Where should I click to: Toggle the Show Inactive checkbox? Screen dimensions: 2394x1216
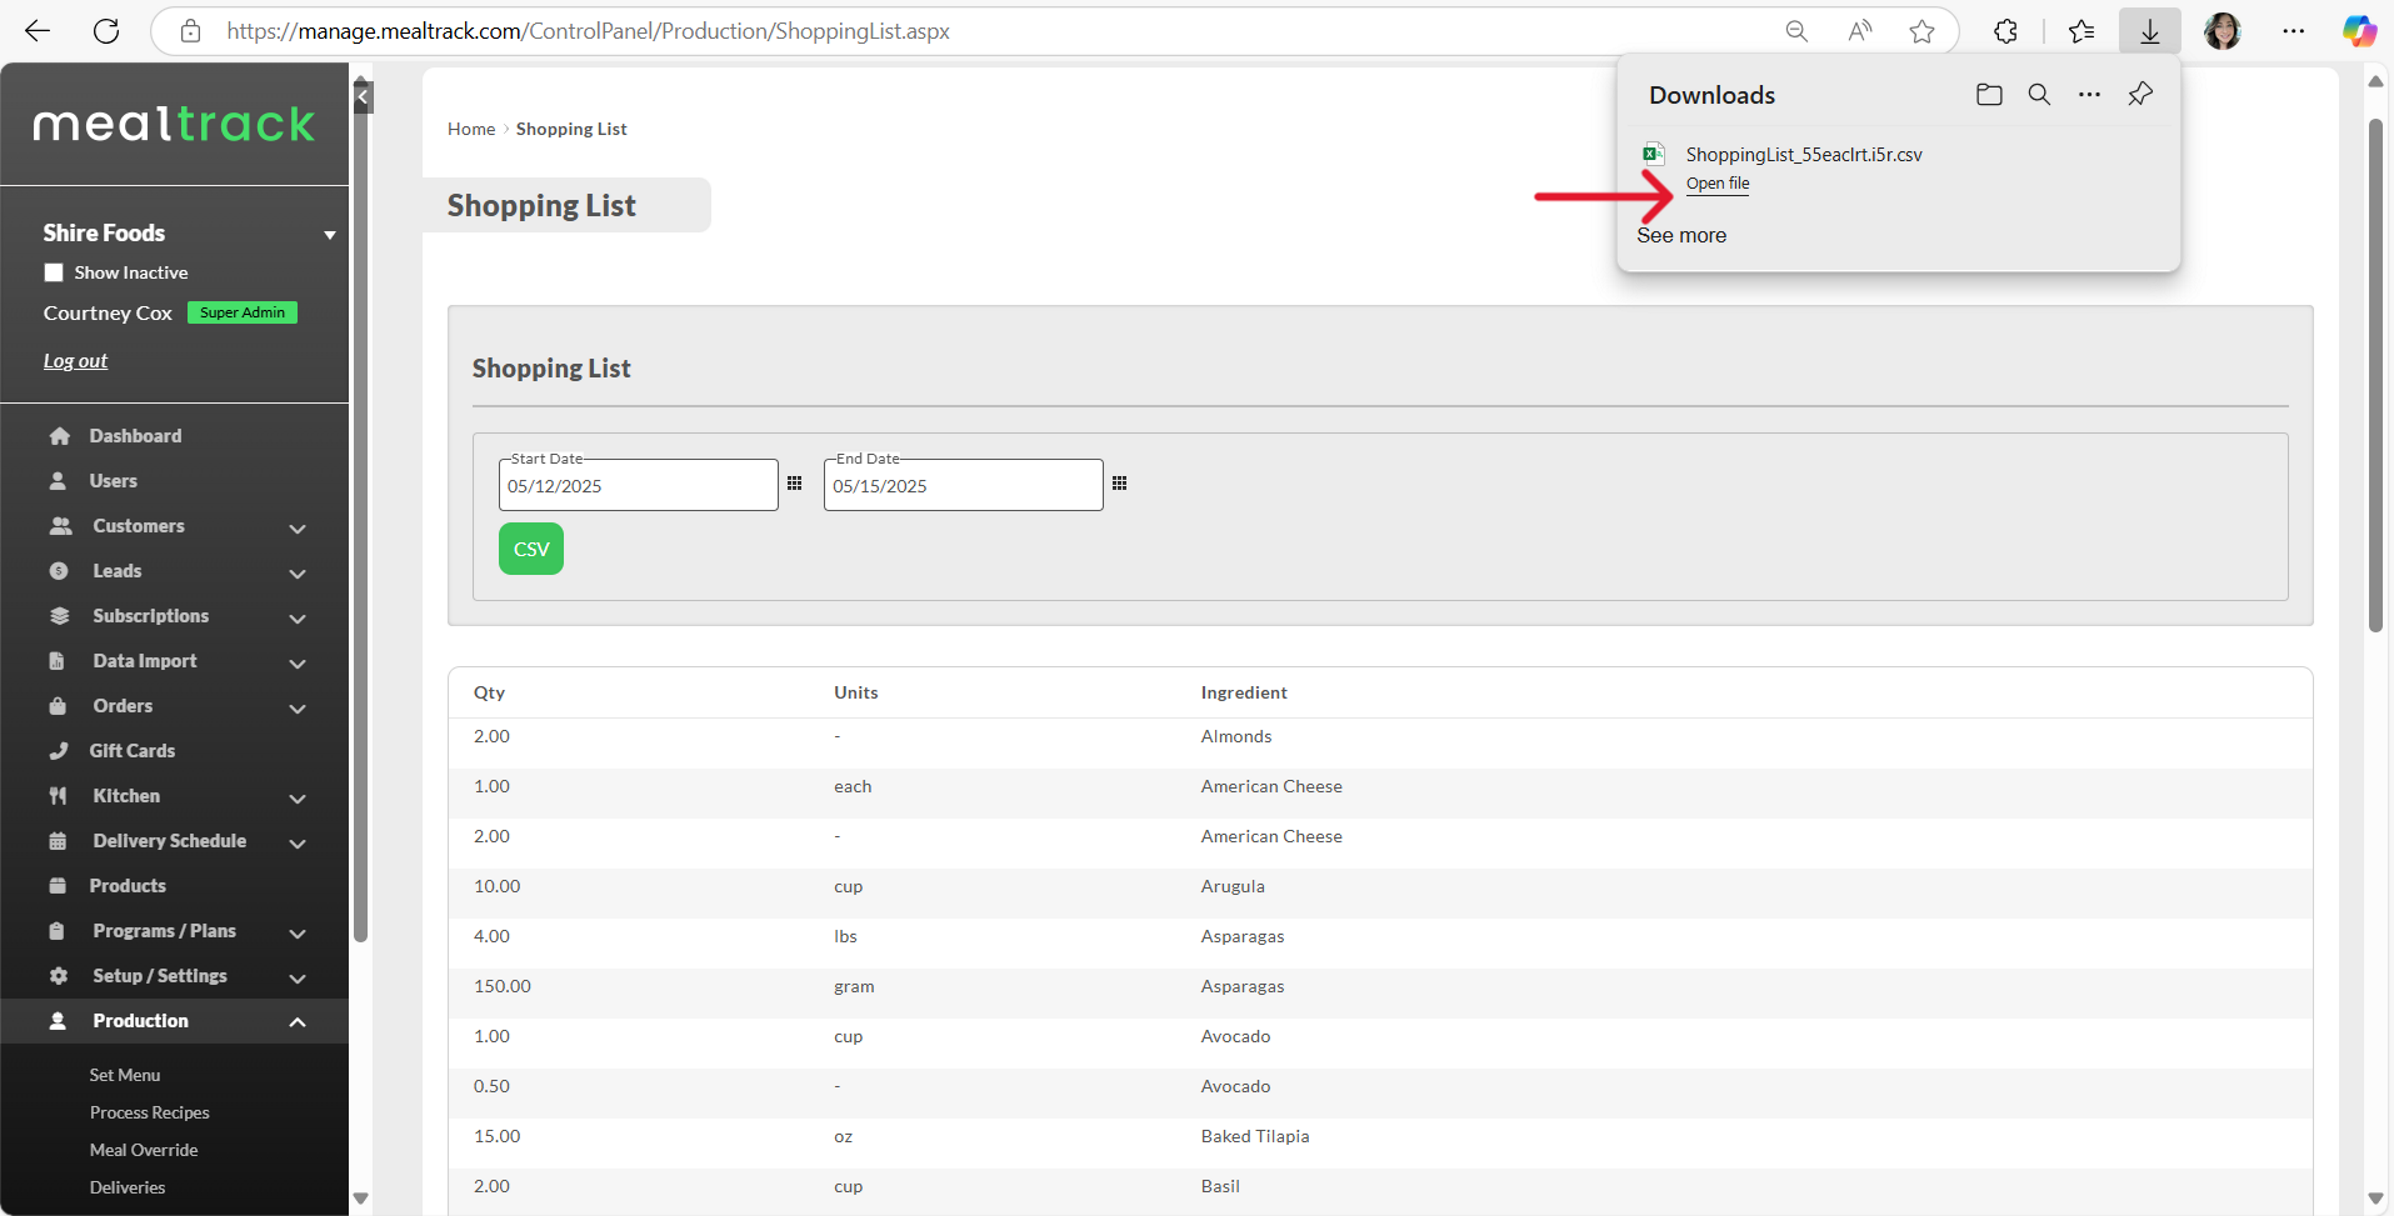(x=54, y=272)
